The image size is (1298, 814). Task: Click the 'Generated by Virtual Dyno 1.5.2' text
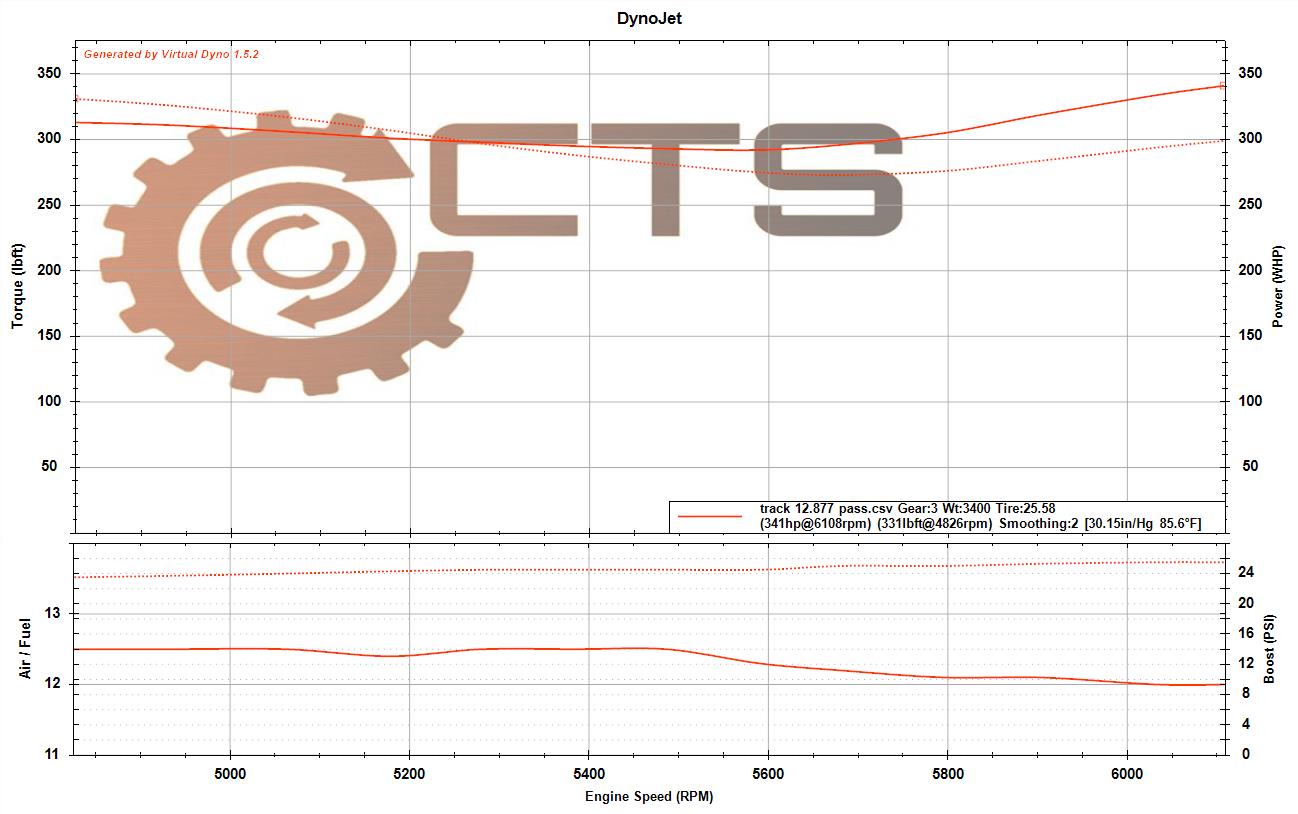pos(171,54)
